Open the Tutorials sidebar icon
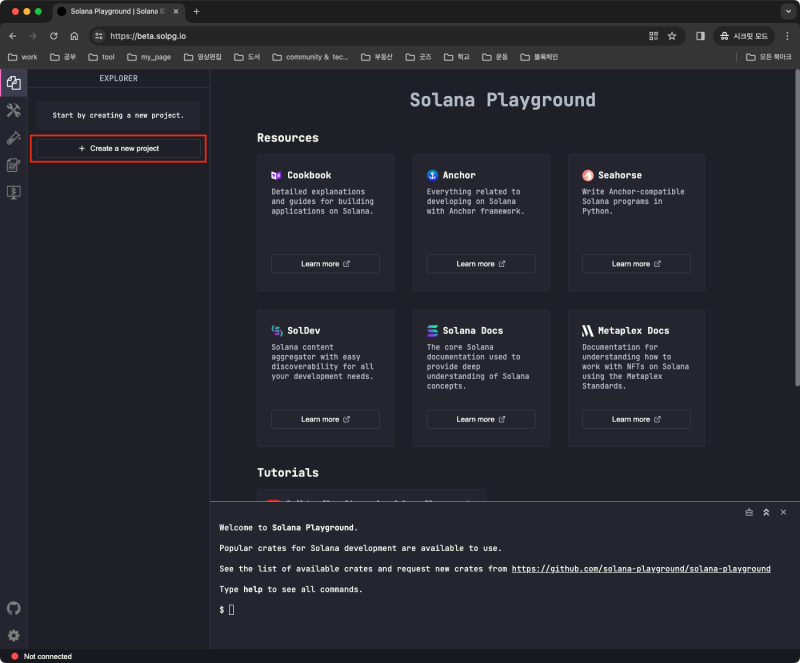Viewport: 800px width, 663px height. 14,165
